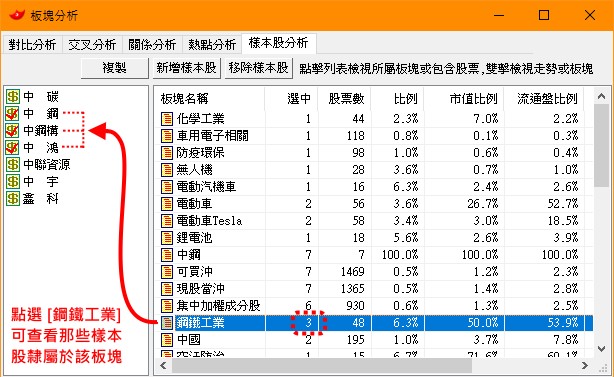Click the vertical scrollbar up arrow
The width and height of the screenshot is (614, 377).
601,96
